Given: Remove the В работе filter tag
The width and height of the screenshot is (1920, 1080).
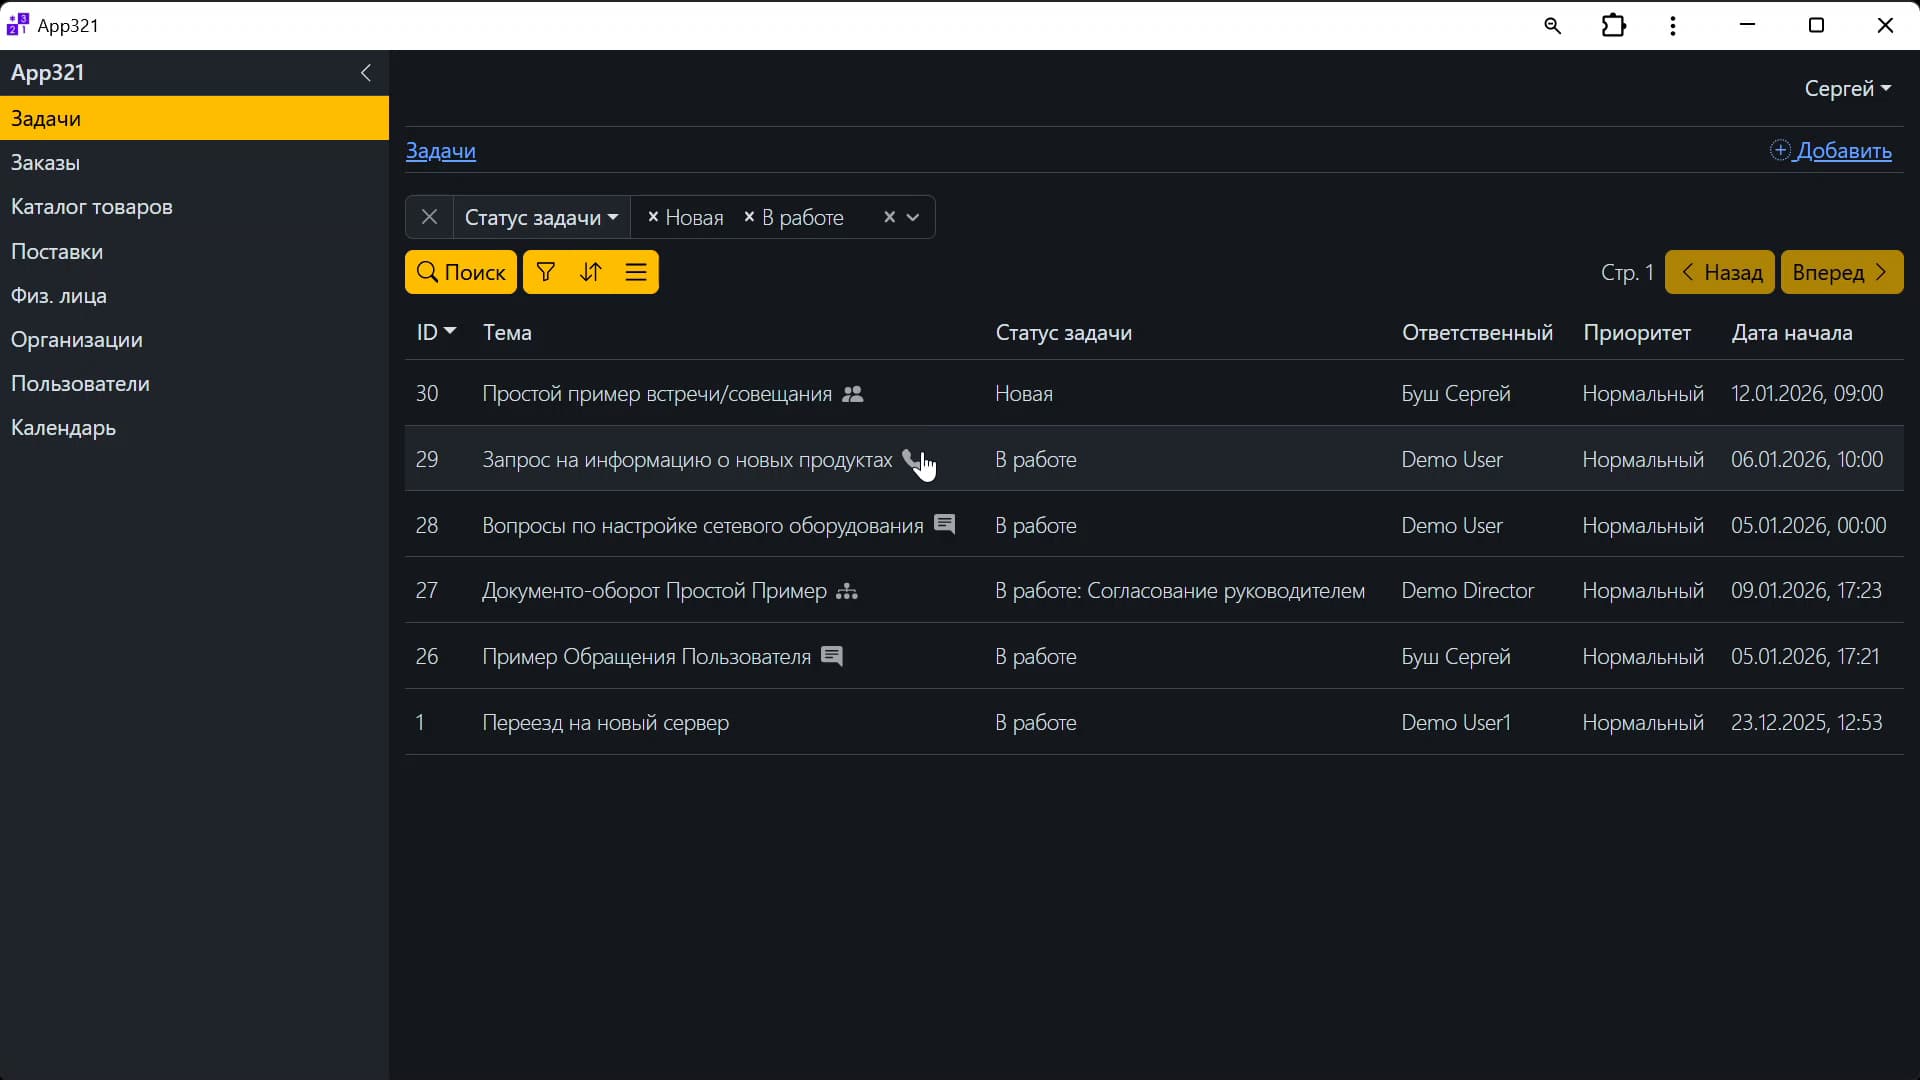Looking at the screenshot, I should point(749,217).
